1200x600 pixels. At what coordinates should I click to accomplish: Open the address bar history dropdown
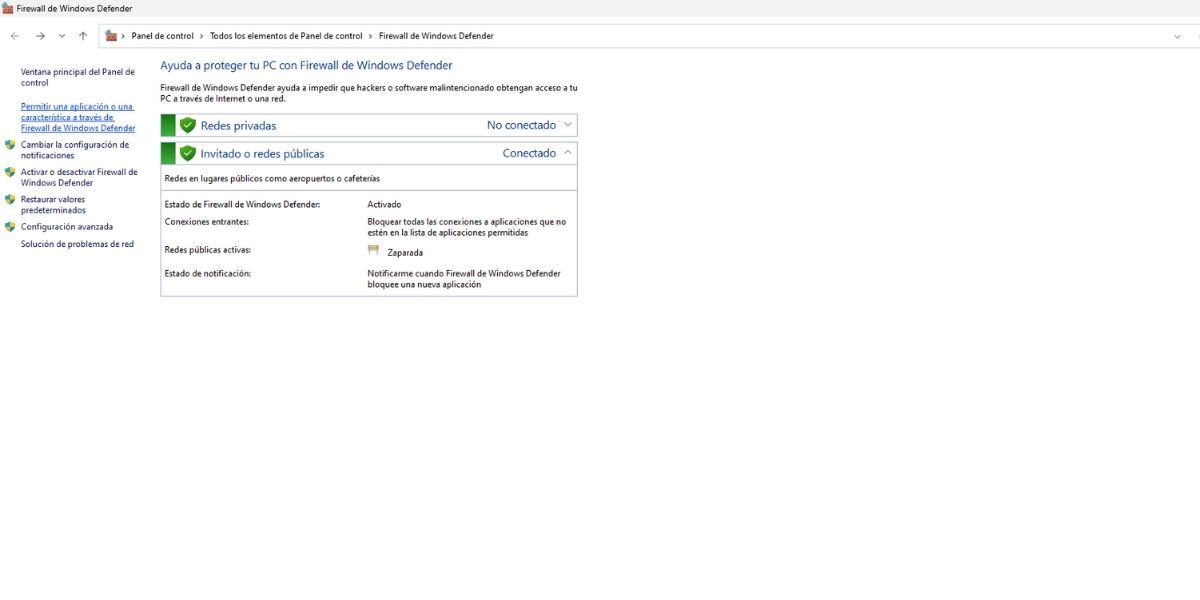[1177, 36]
